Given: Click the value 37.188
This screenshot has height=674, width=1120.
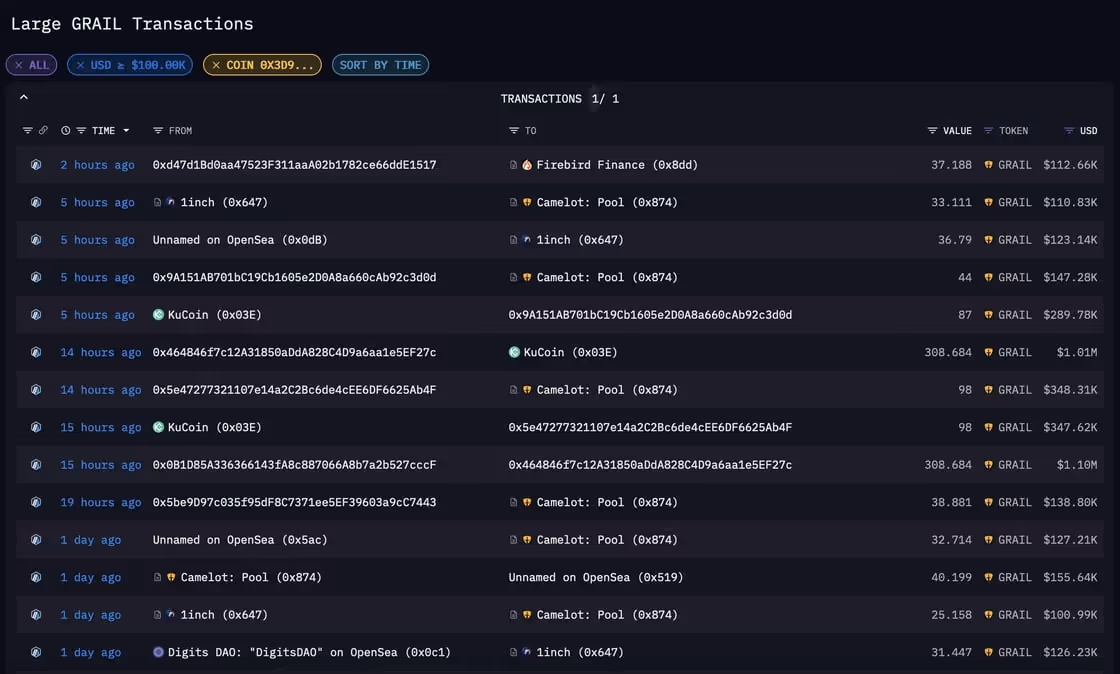Looking at the screenshot, I should tap(951, 165).
